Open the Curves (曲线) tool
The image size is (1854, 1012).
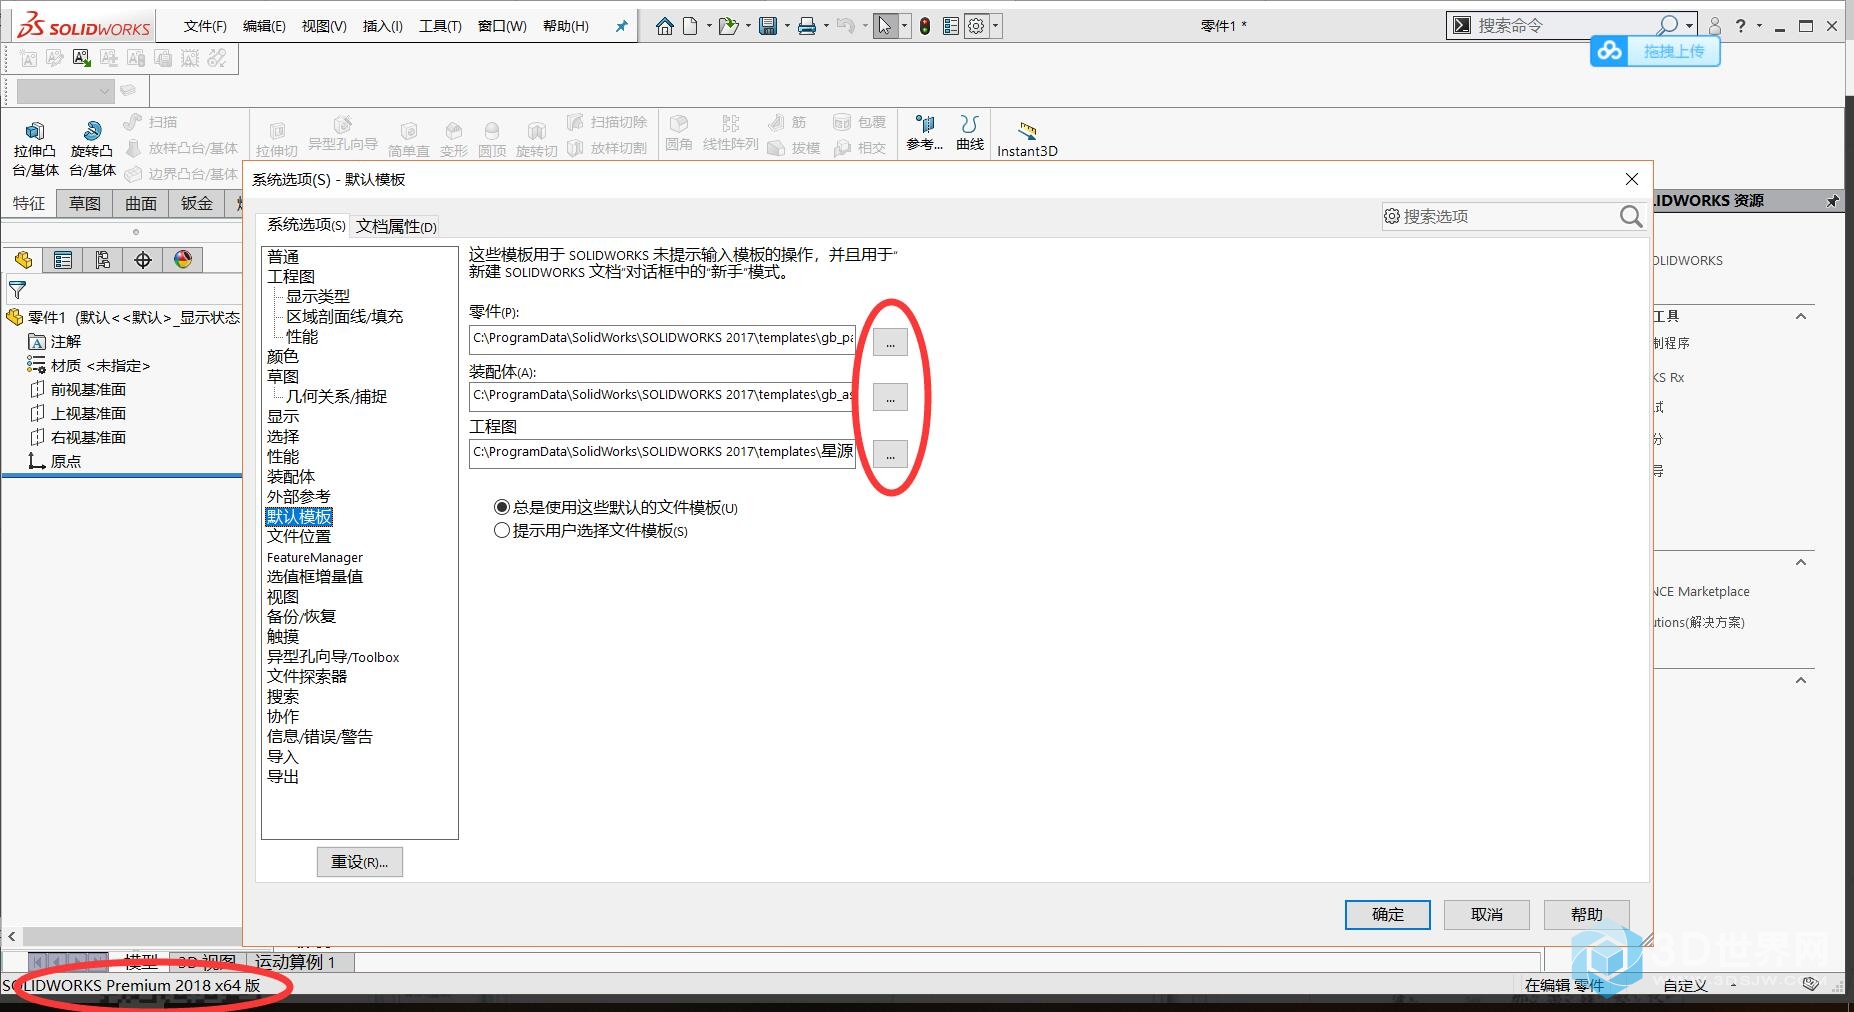pos(970,133)
